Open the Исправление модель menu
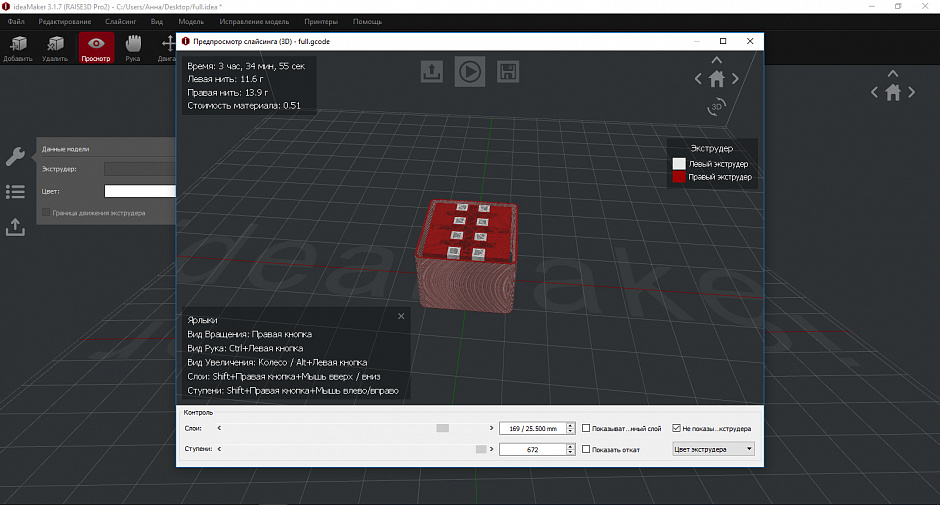 254,22
